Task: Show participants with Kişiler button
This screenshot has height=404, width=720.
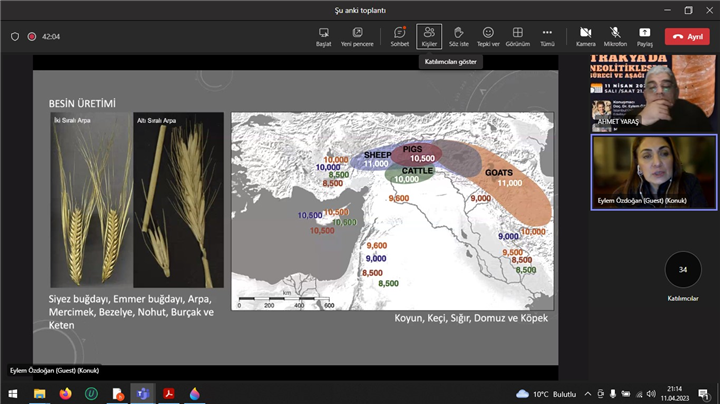Action: pos(429,37)
